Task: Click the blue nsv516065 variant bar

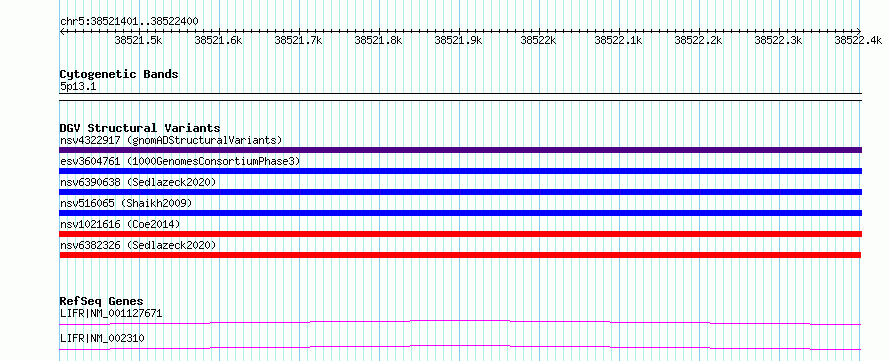Action: tap(460, 213)
